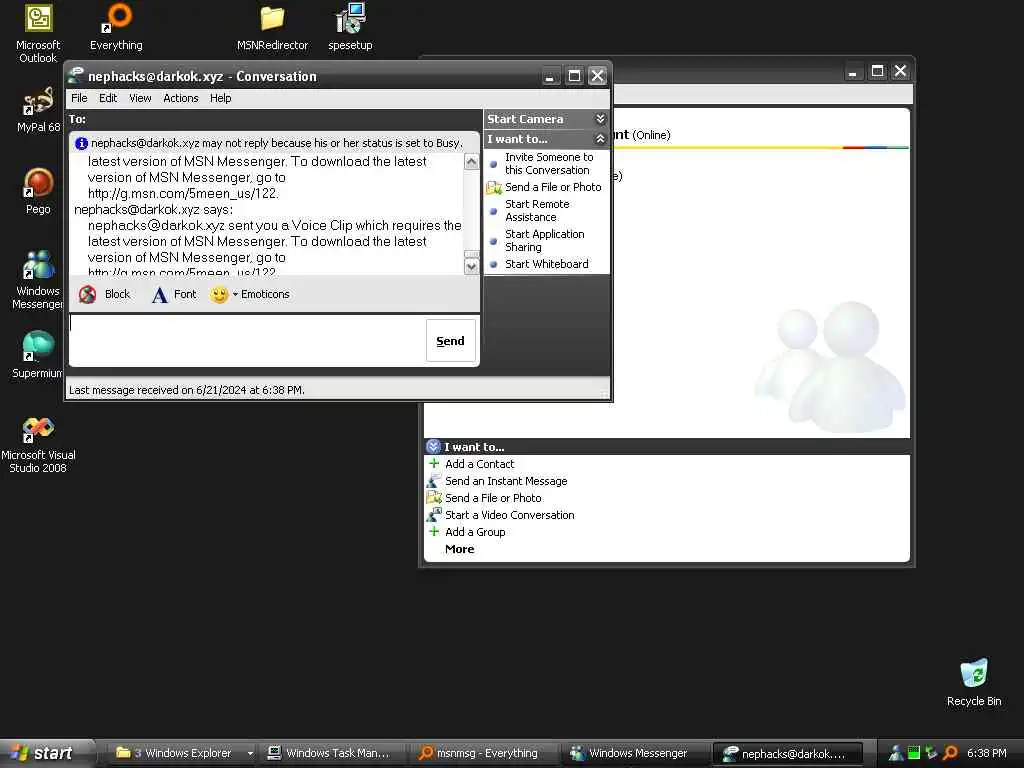This screenshot has width=1024, height=768.
Task: Click Start Application Sharing link
Action: point(545,240)
